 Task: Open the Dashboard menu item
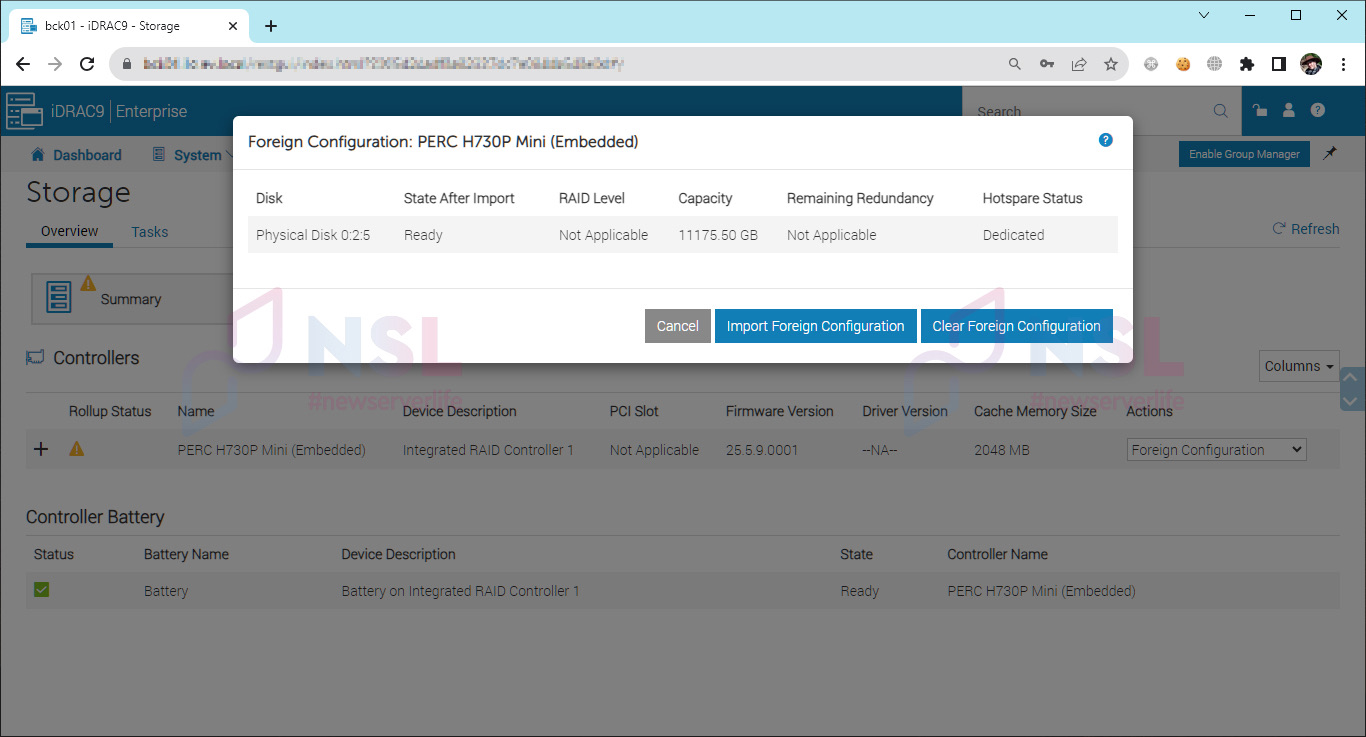(76, 155)
